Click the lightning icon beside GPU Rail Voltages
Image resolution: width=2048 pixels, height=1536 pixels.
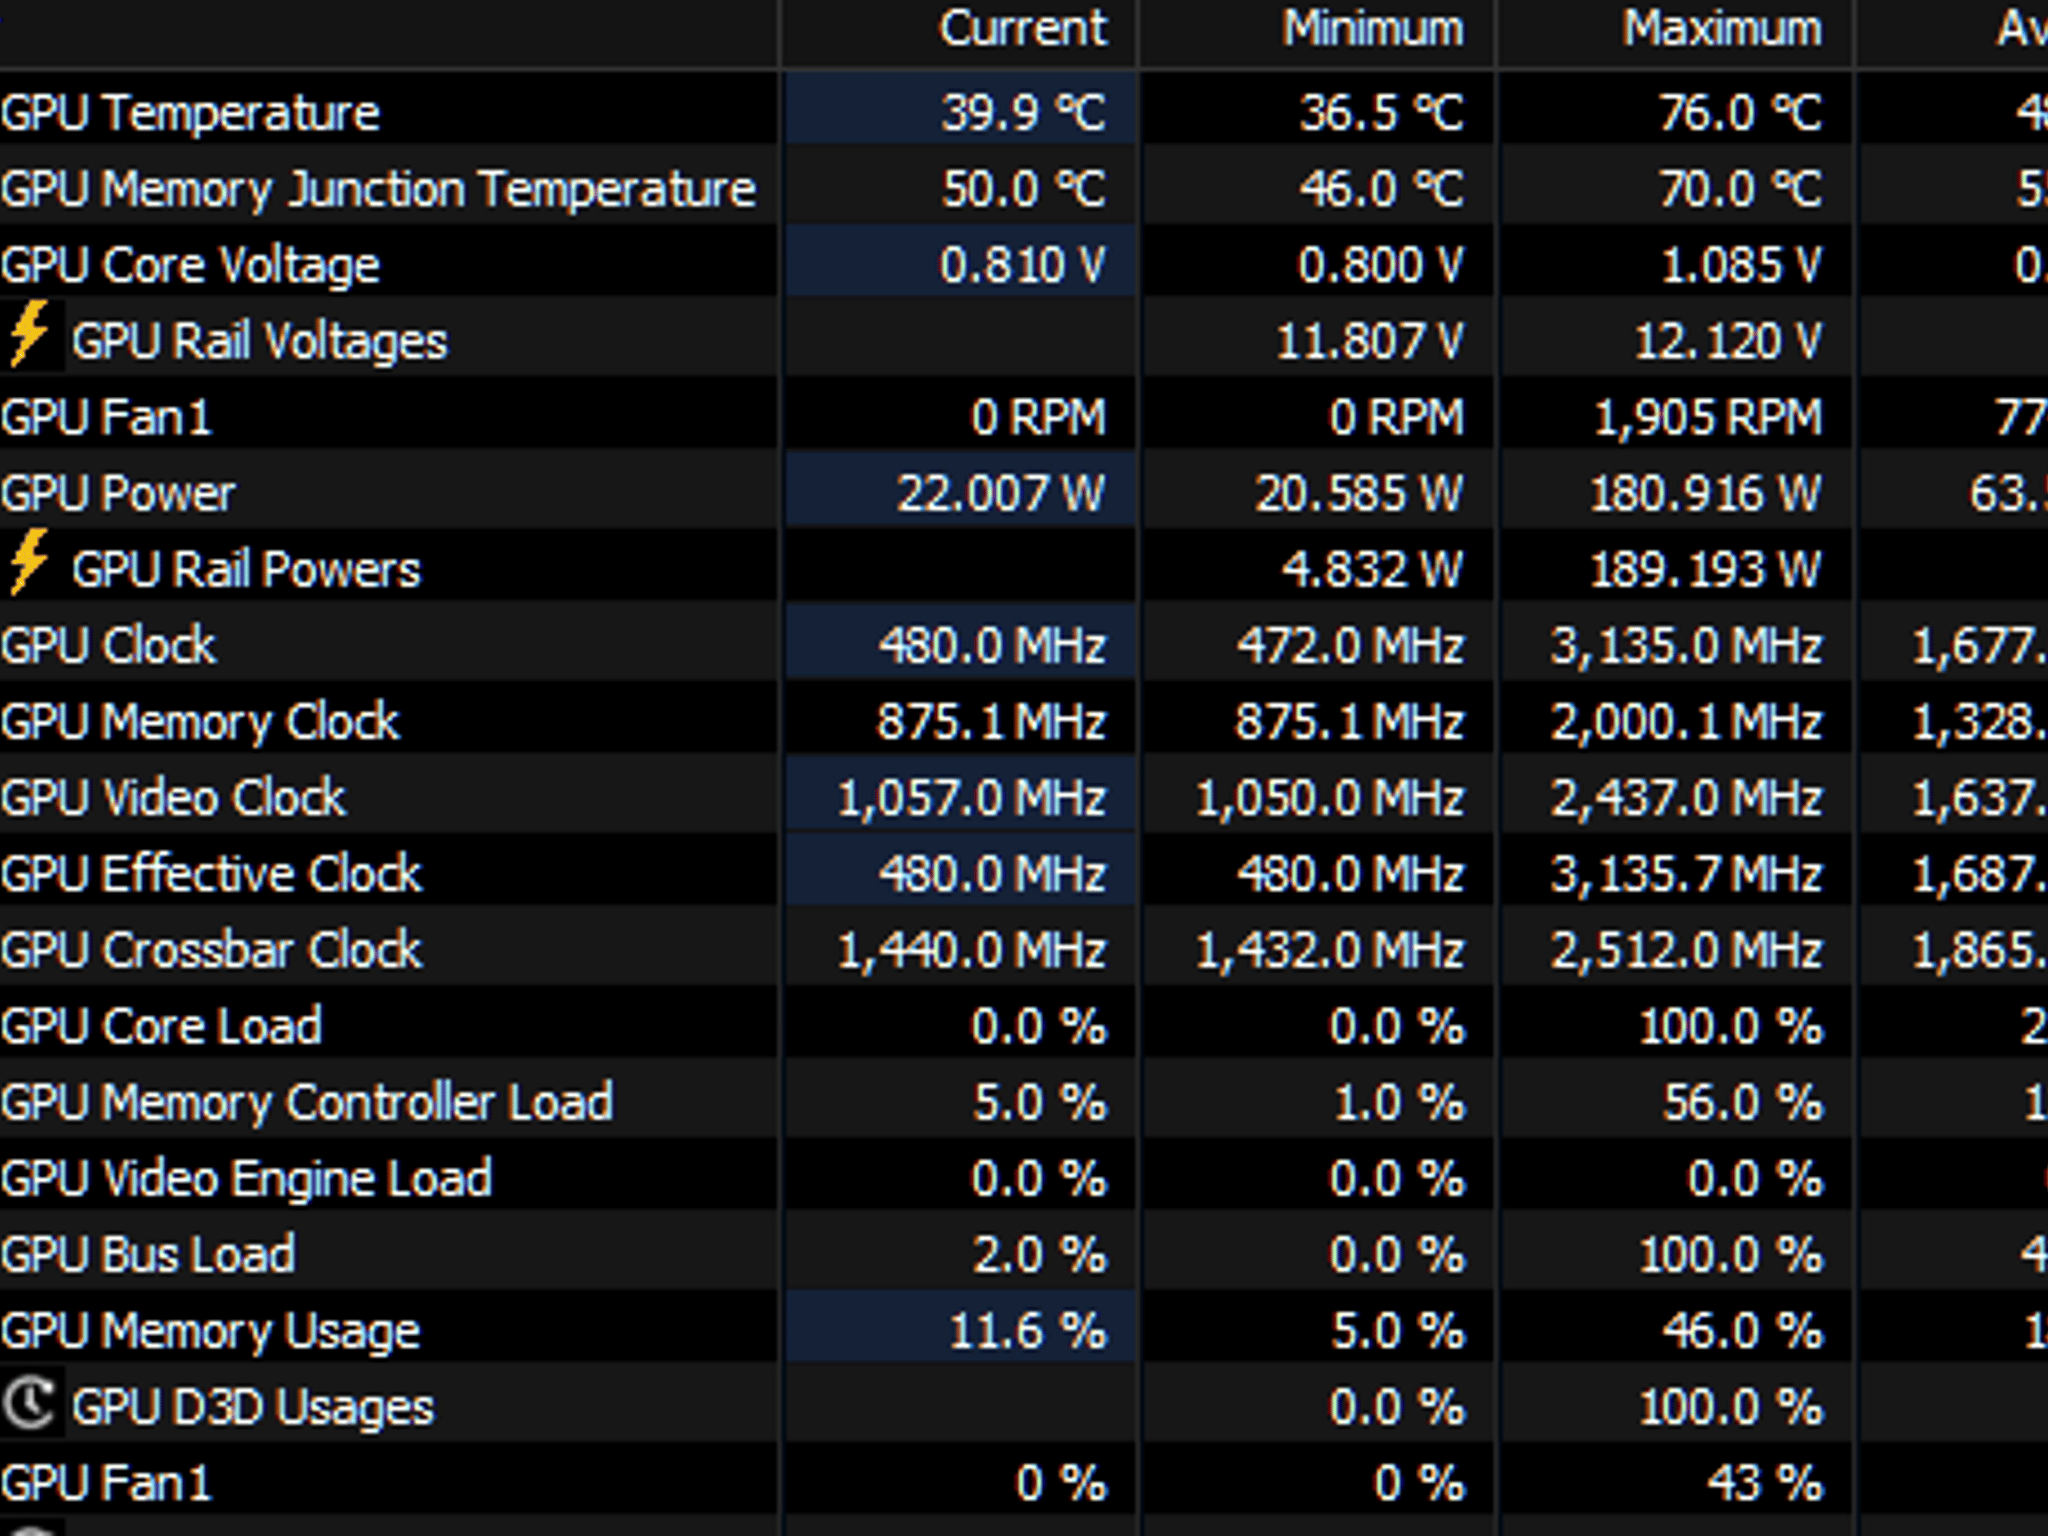[x=29, y=335]
